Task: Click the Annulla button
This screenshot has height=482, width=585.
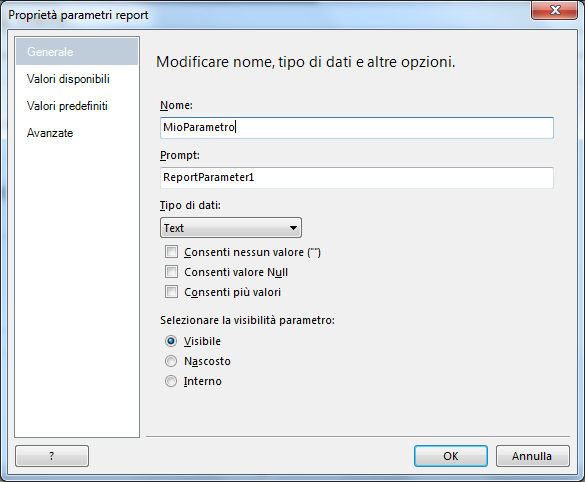Action: 532,456
